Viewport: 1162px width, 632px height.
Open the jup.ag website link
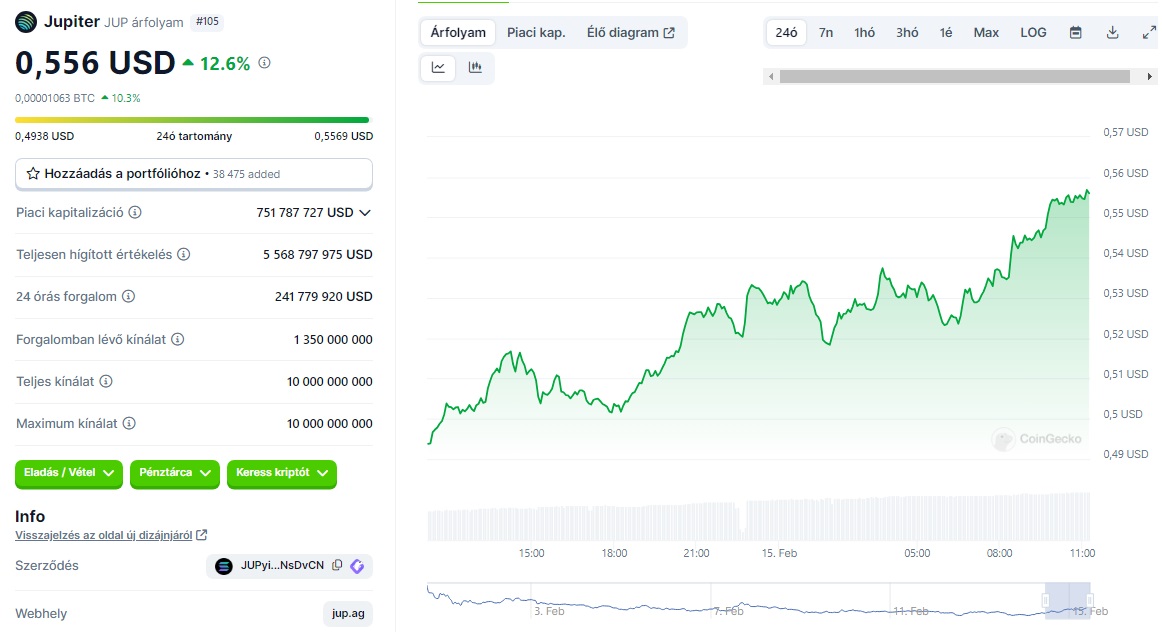348,613
